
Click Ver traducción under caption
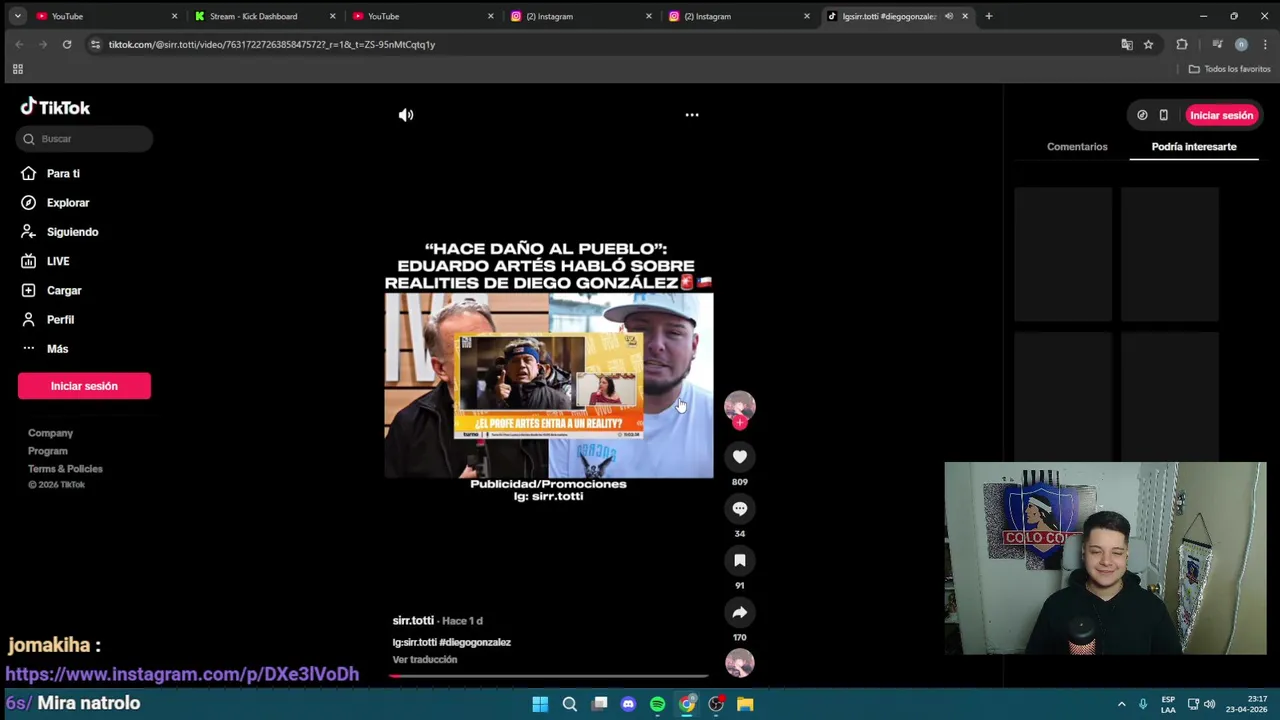pyautogui.click(x=425, y=660)
